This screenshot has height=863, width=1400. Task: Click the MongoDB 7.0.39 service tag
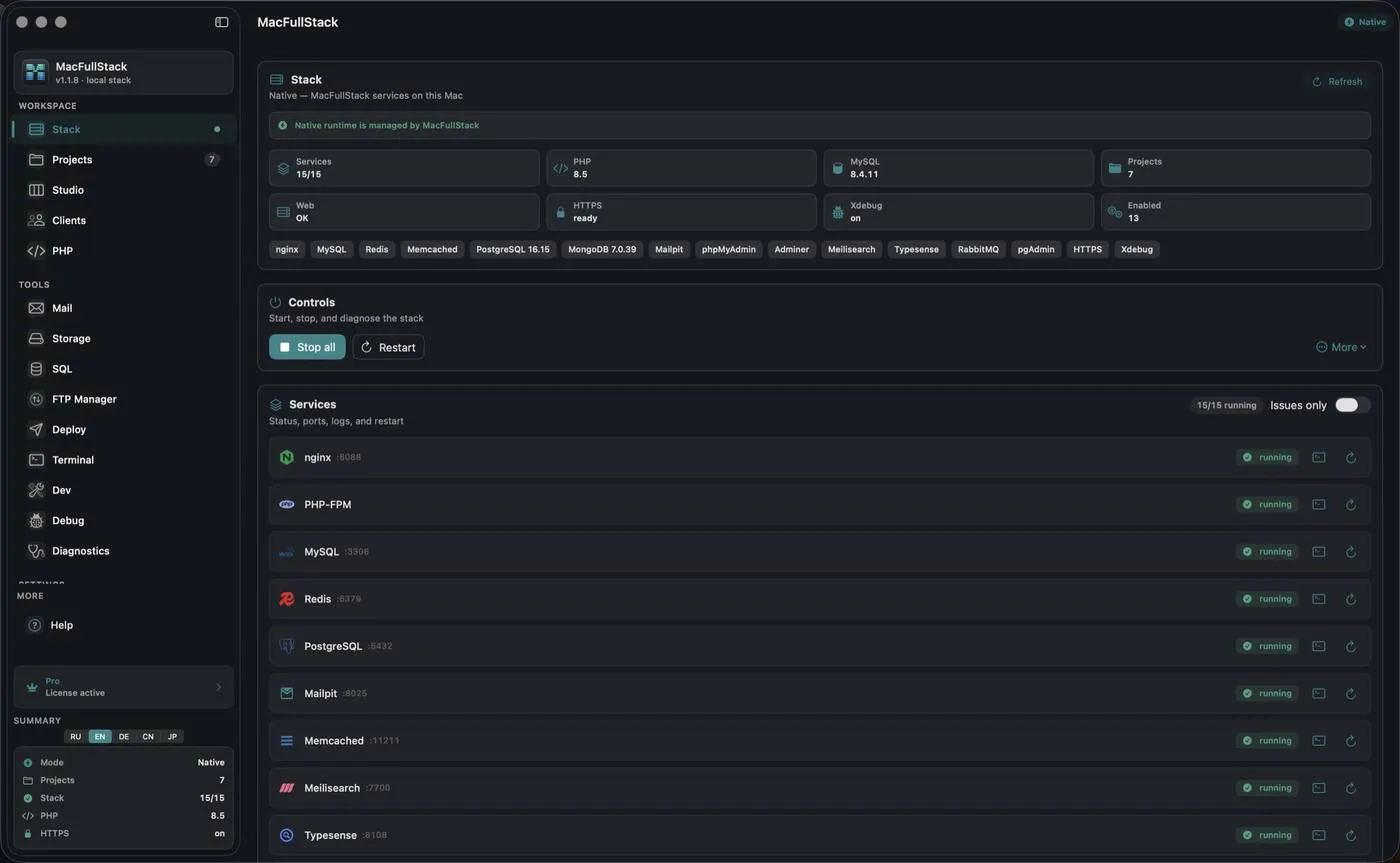tap(602, 250)
